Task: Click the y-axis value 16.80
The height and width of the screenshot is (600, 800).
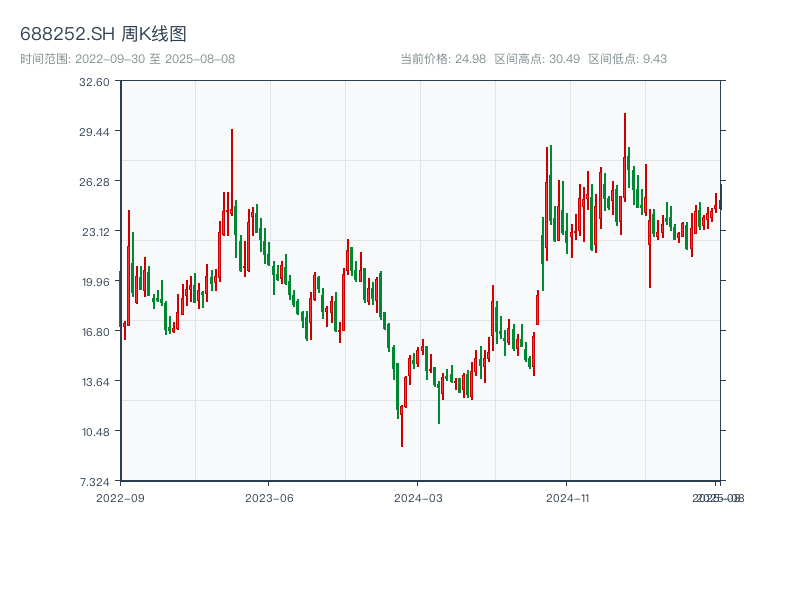Action: tap(95, 332)
